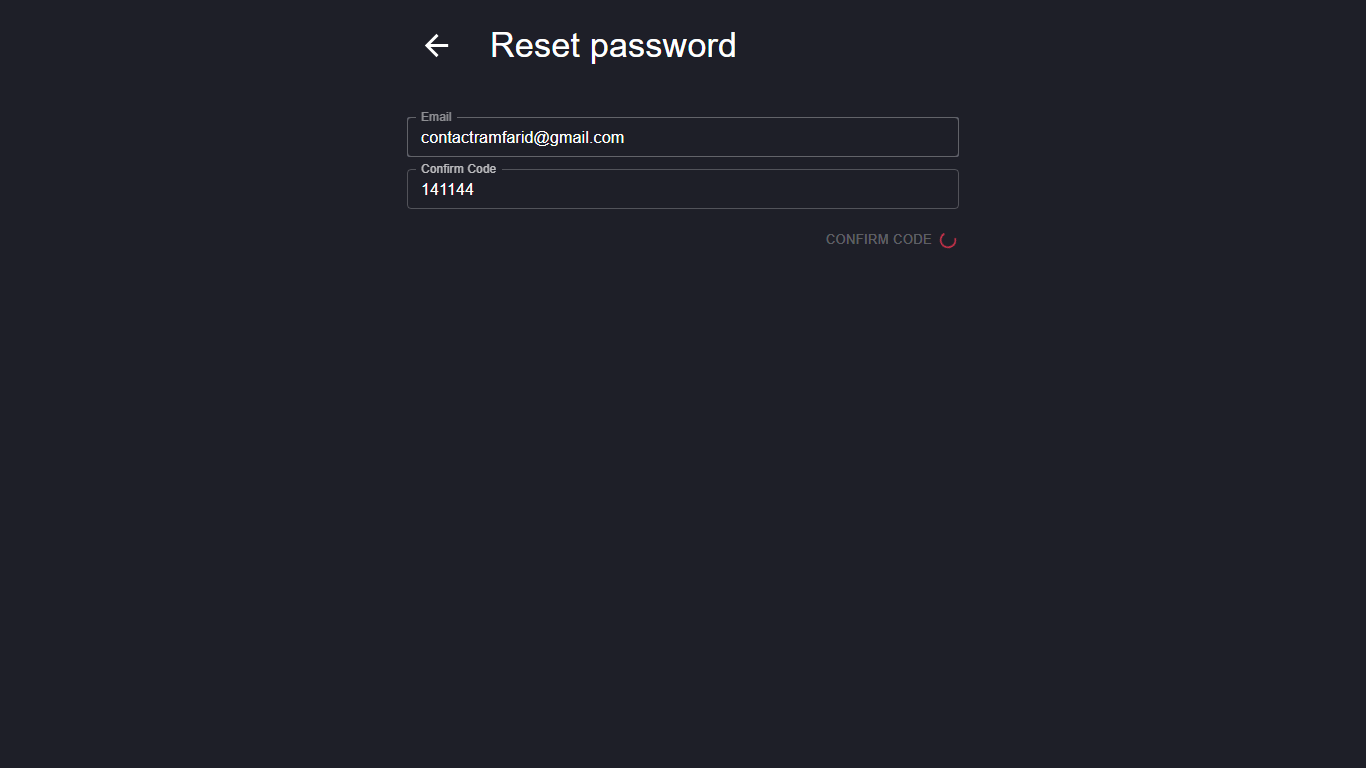The width and height of the screenshot is (1366, 768).
Task: Click the "@" symbol in the email
Action: pos(542,138)
